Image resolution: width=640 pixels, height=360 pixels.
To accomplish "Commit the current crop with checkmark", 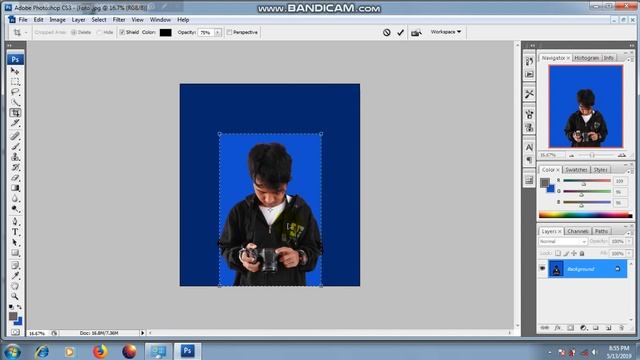I will pos(400,32).
